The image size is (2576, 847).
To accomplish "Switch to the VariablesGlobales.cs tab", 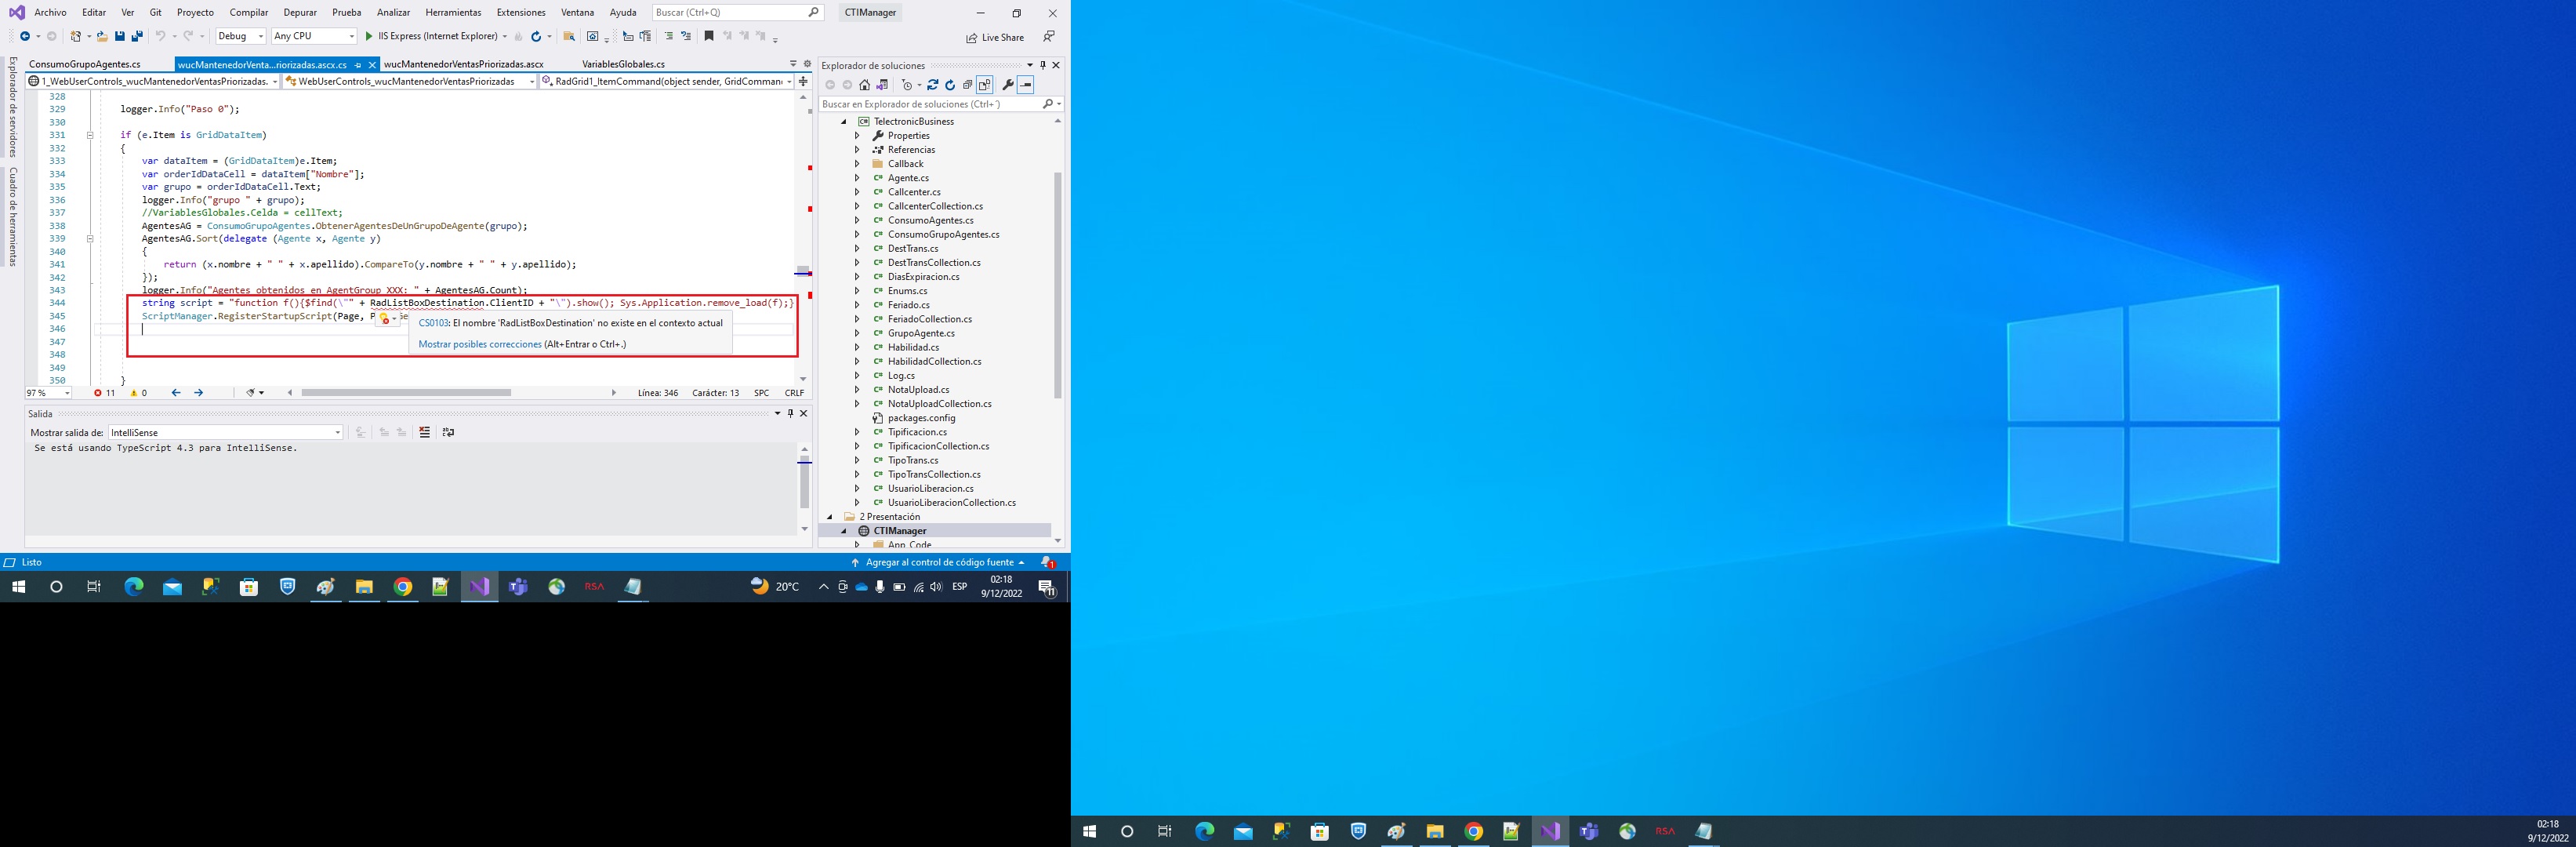I will pos(623,64).
